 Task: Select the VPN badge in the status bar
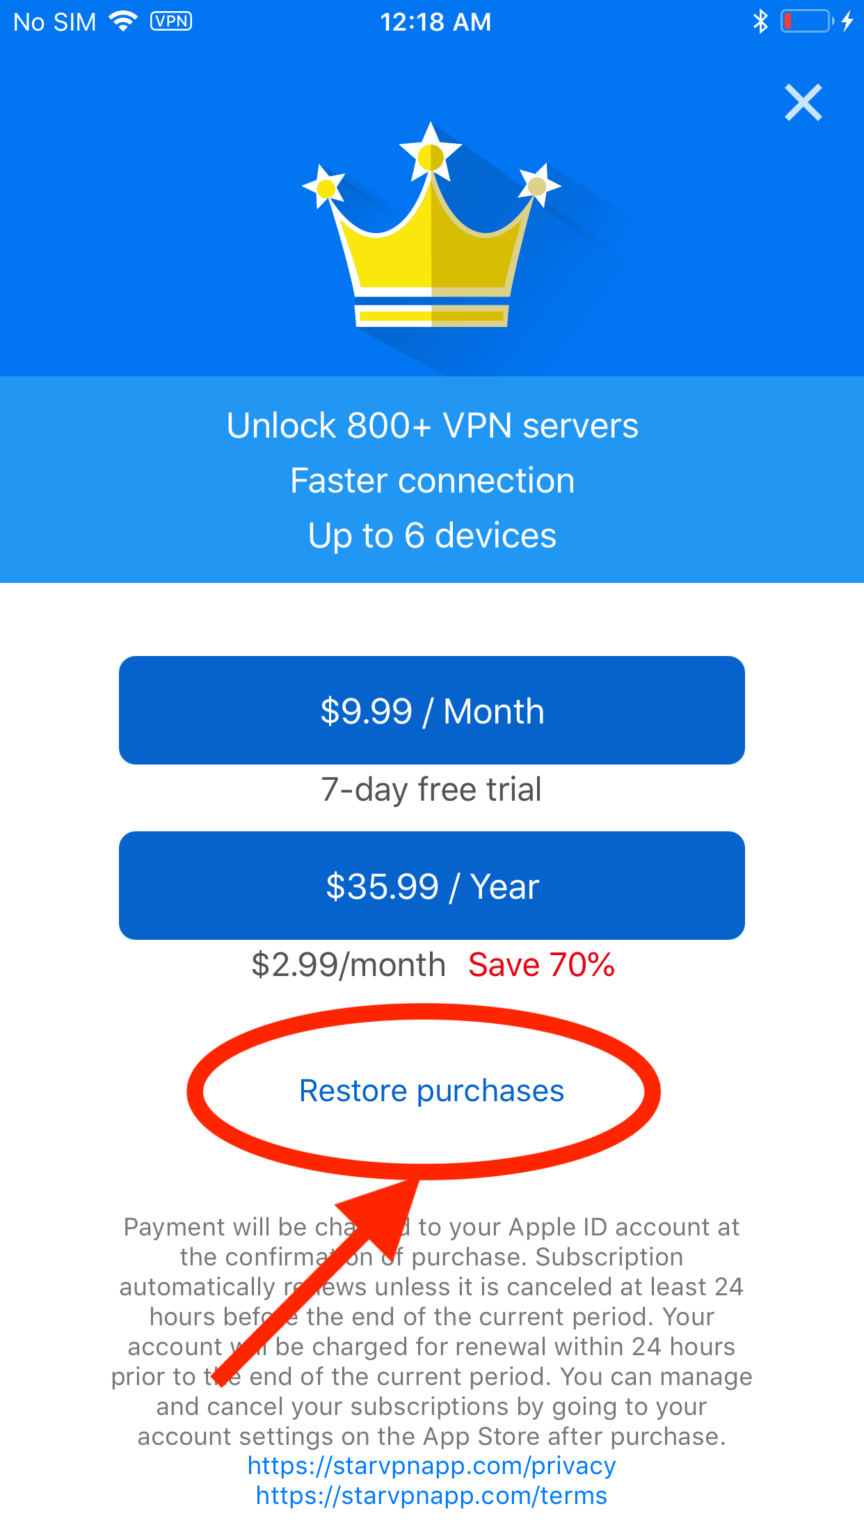coord(171,21)
